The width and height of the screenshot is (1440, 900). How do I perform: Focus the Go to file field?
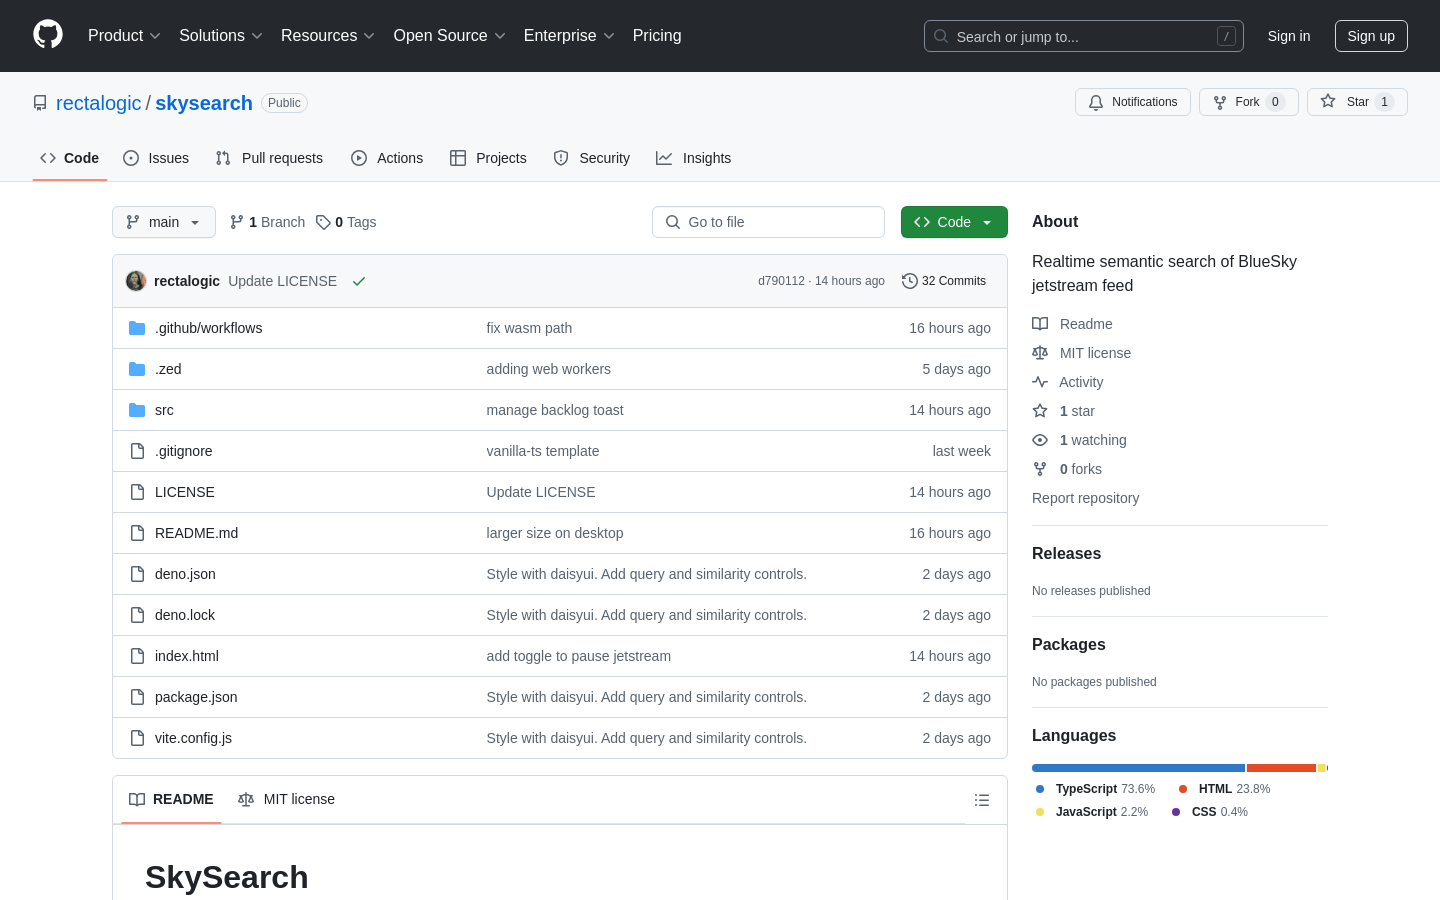(768, 222)
